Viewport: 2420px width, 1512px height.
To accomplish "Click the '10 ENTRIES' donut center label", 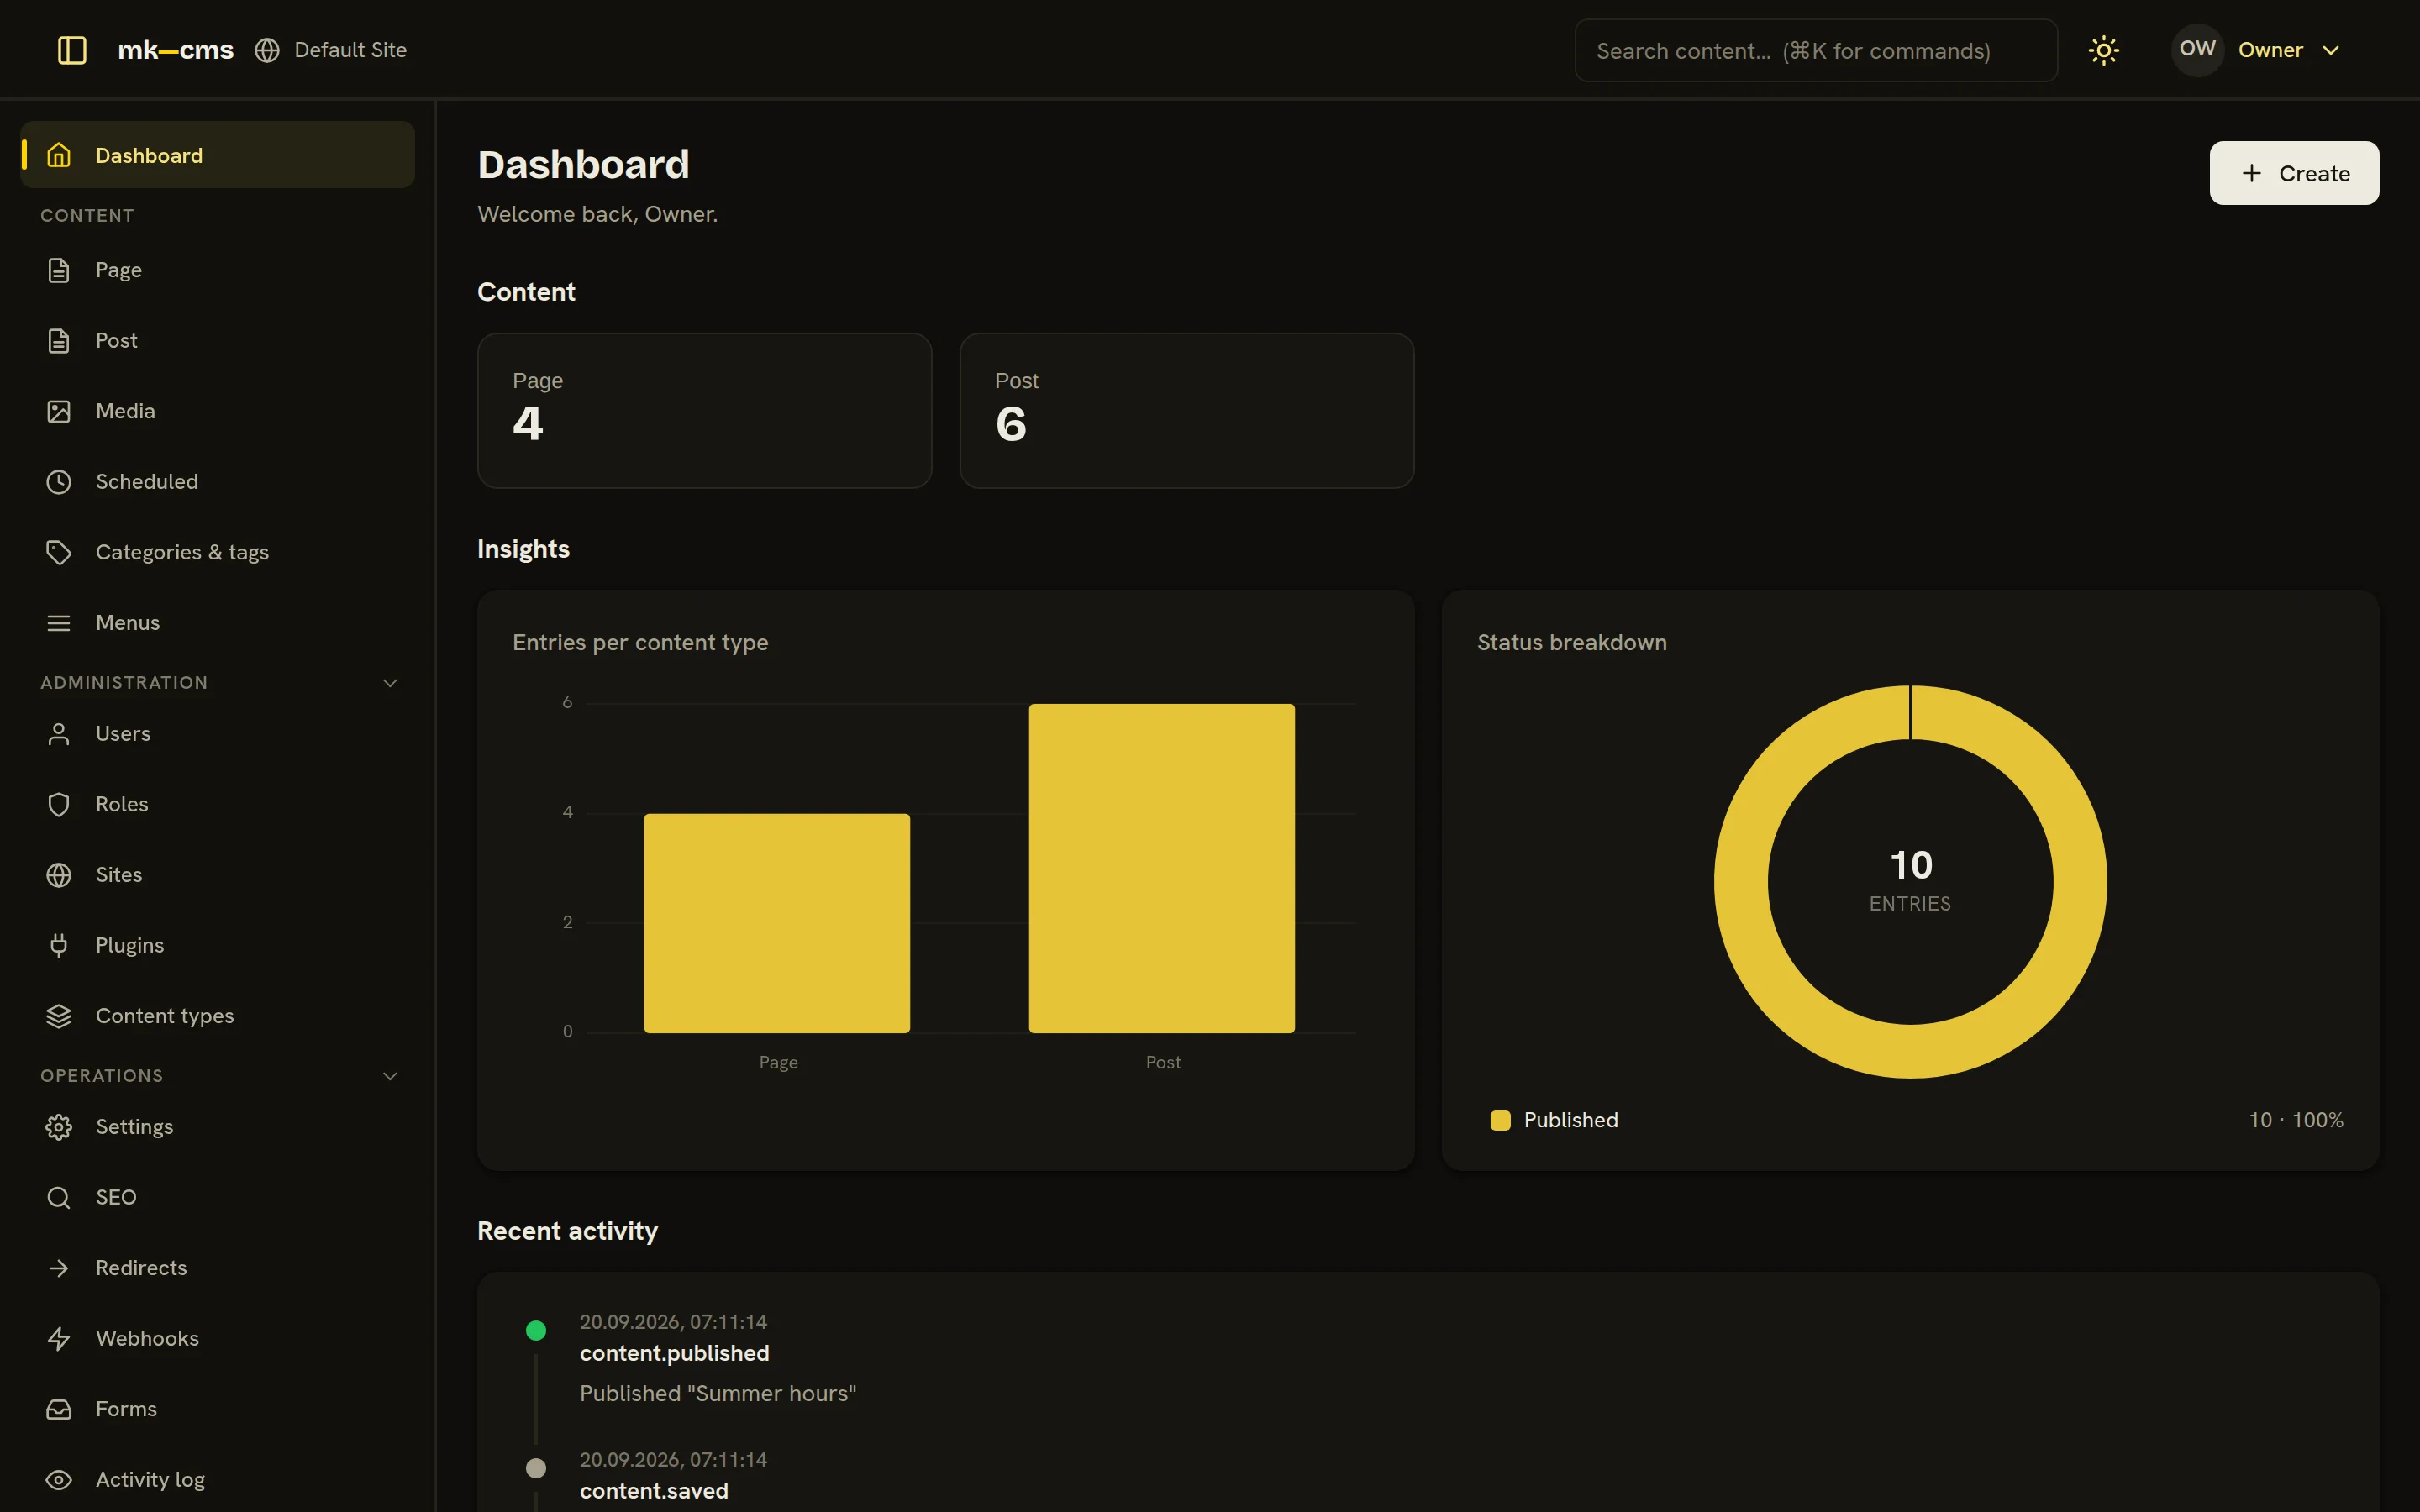I will [x=1910, y=880].
